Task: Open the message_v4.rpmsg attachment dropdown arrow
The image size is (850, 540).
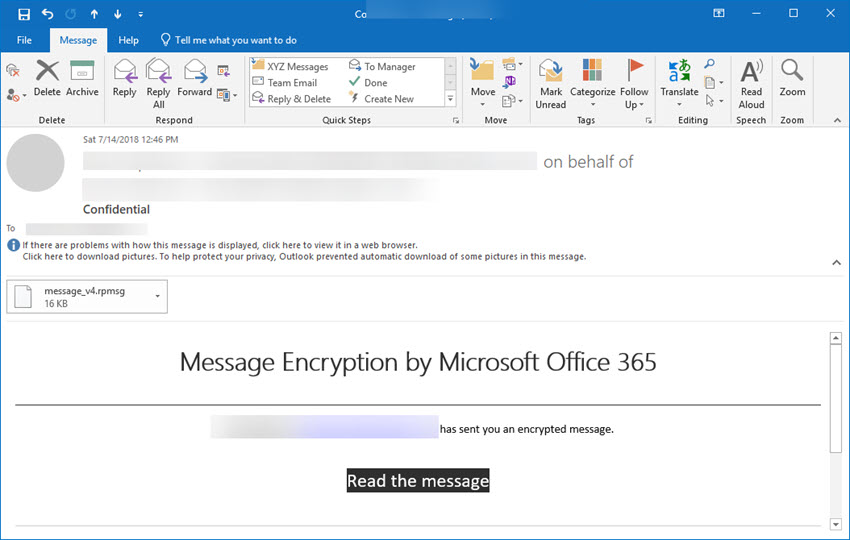Action: pyautogui.click(x=157, y=296)
